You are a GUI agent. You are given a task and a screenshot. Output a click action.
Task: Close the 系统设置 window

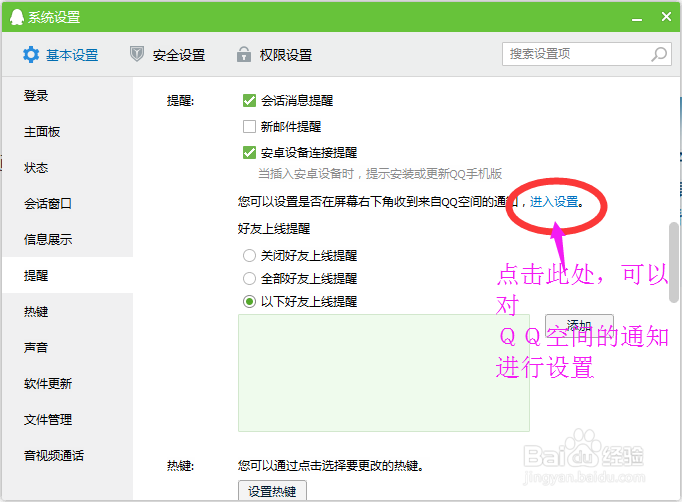[666, 17]
